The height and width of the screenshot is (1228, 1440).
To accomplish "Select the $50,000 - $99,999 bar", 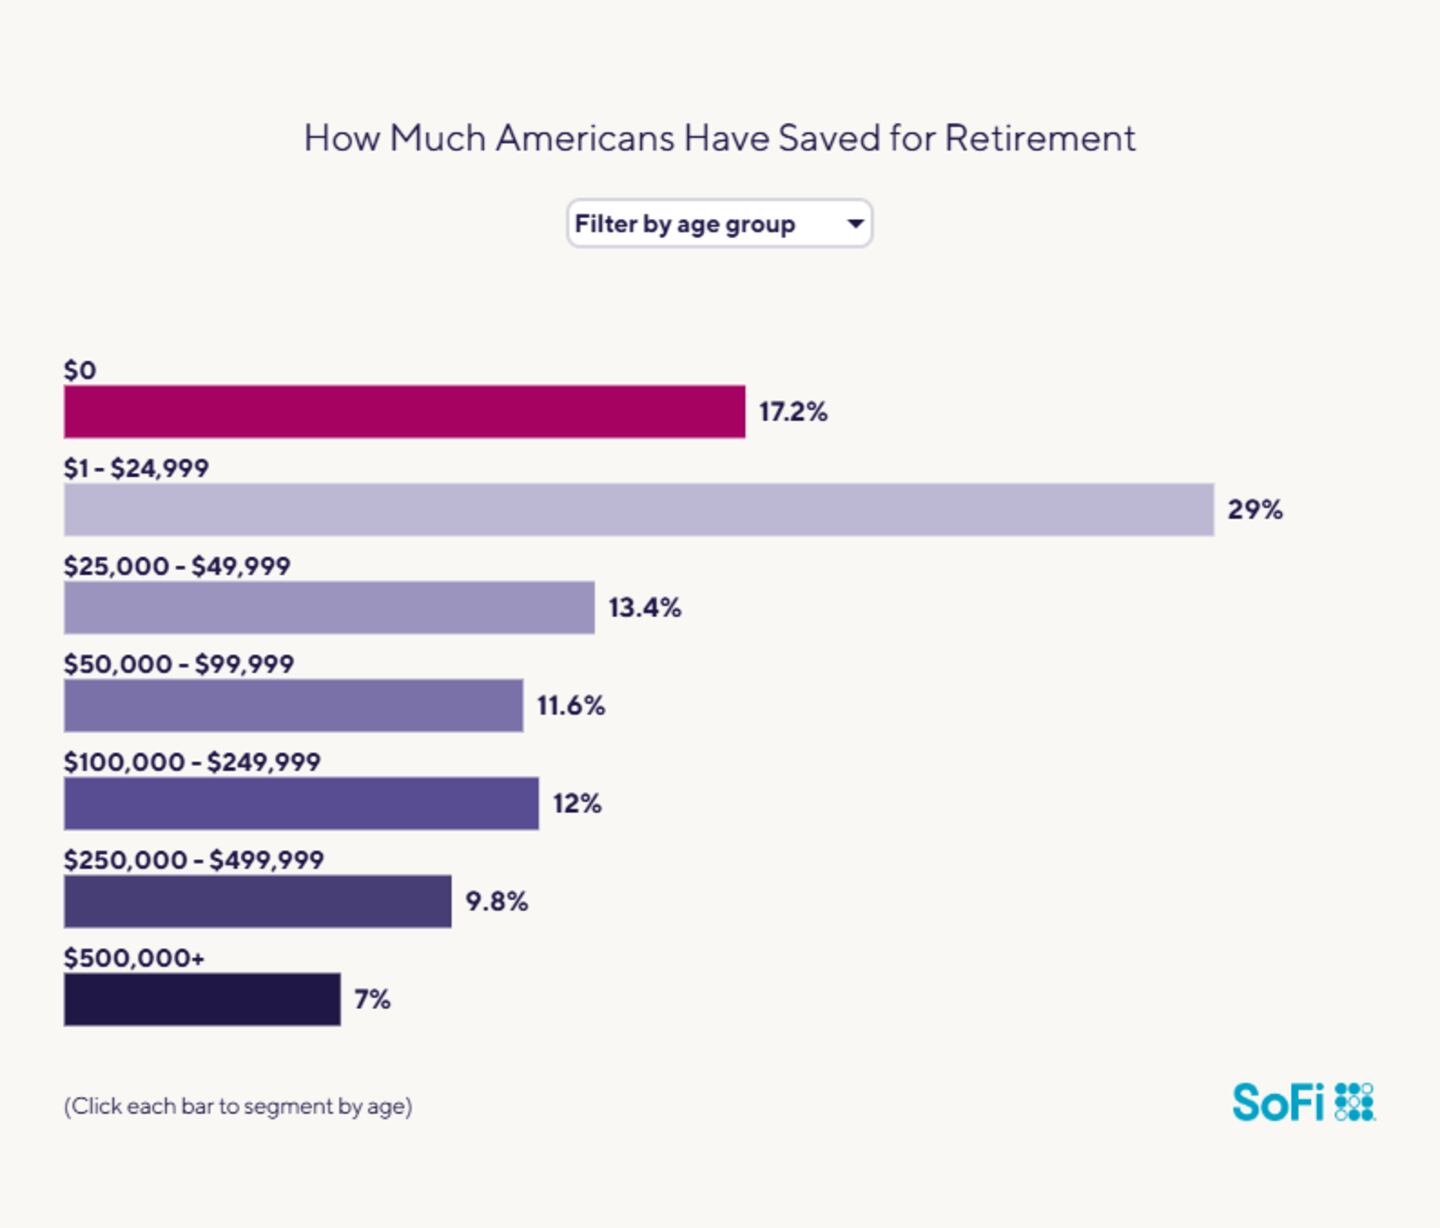I will [293, 706].
